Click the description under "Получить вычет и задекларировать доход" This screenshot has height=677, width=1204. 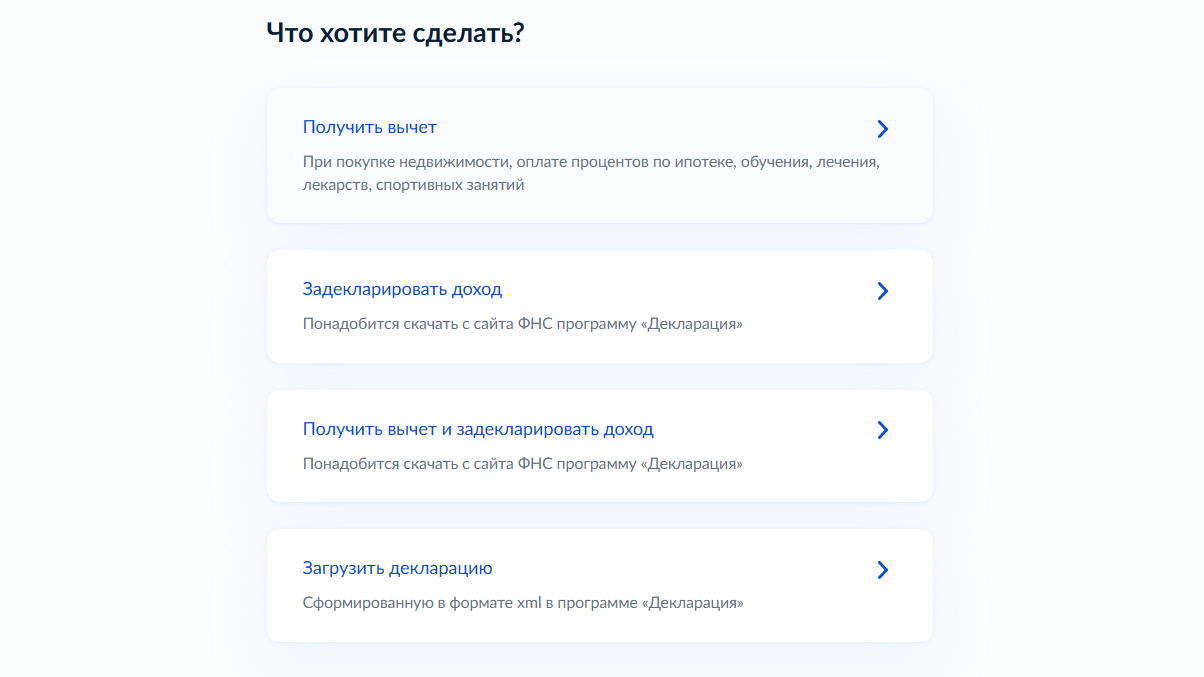tap(522, 465)
